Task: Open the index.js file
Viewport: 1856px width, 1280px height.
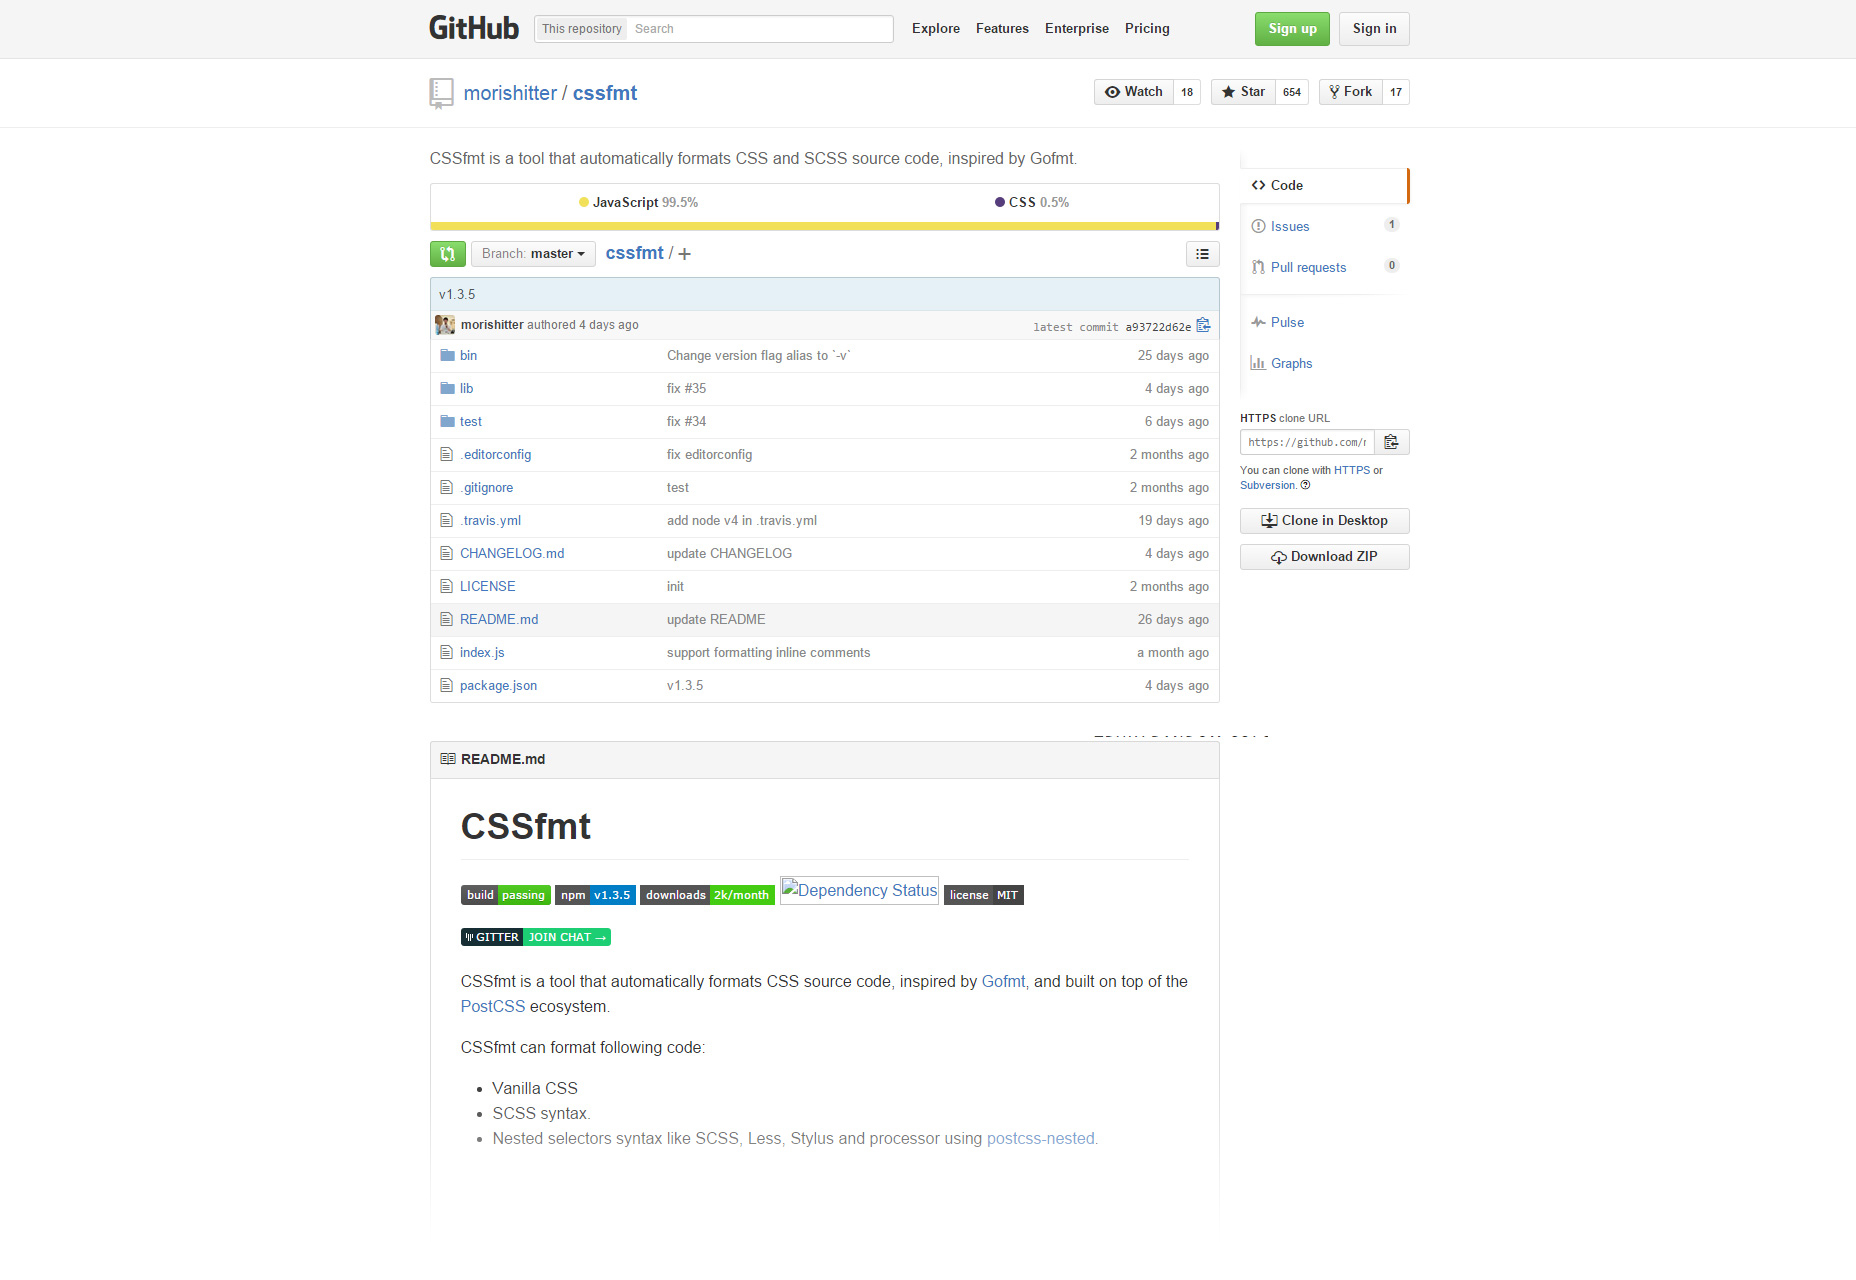Action: click(482, 652)
